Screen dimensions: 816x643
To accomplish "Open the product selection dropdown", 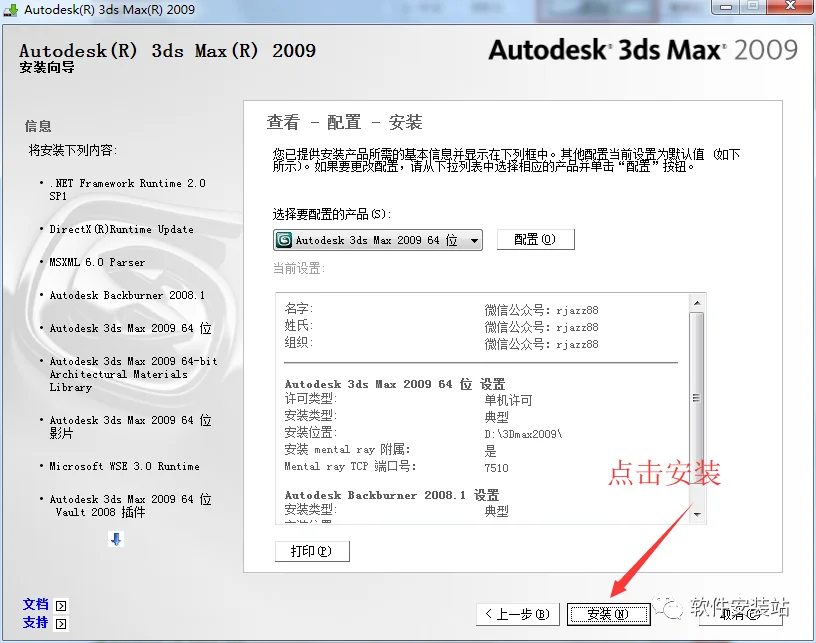I will click(378, 240).
